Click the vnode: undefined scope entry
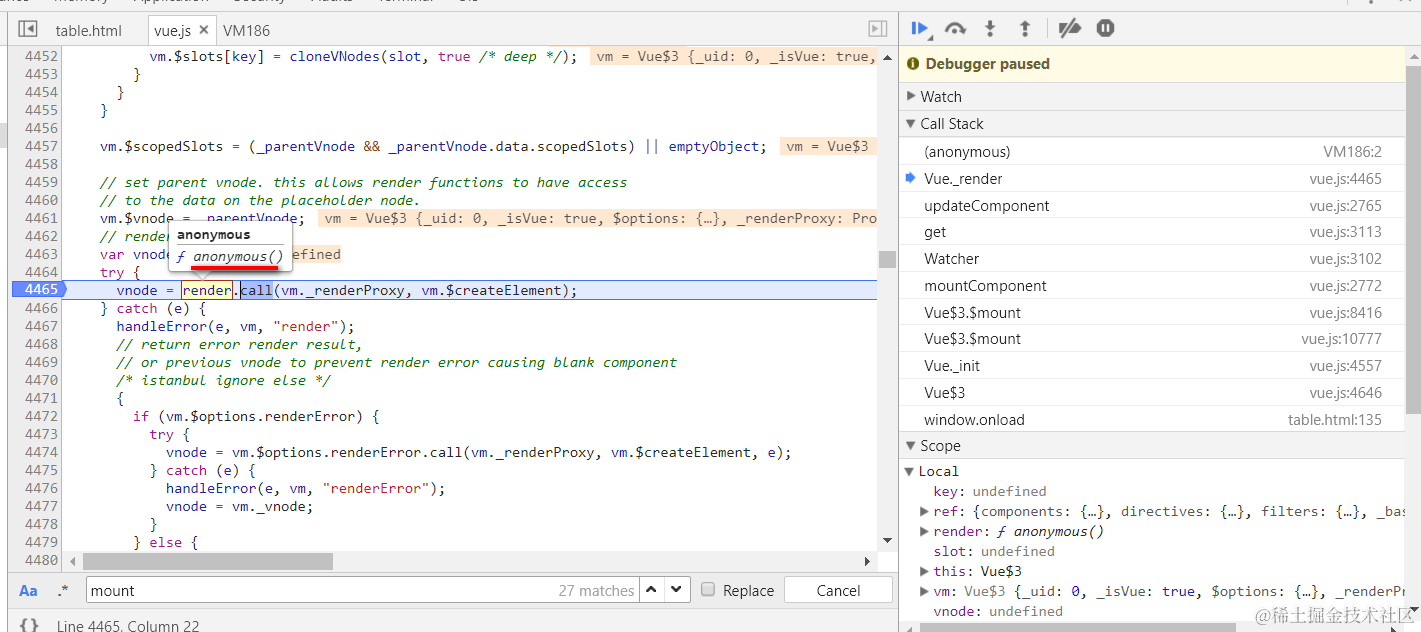The image size is (1421, 632). [998, 611]
